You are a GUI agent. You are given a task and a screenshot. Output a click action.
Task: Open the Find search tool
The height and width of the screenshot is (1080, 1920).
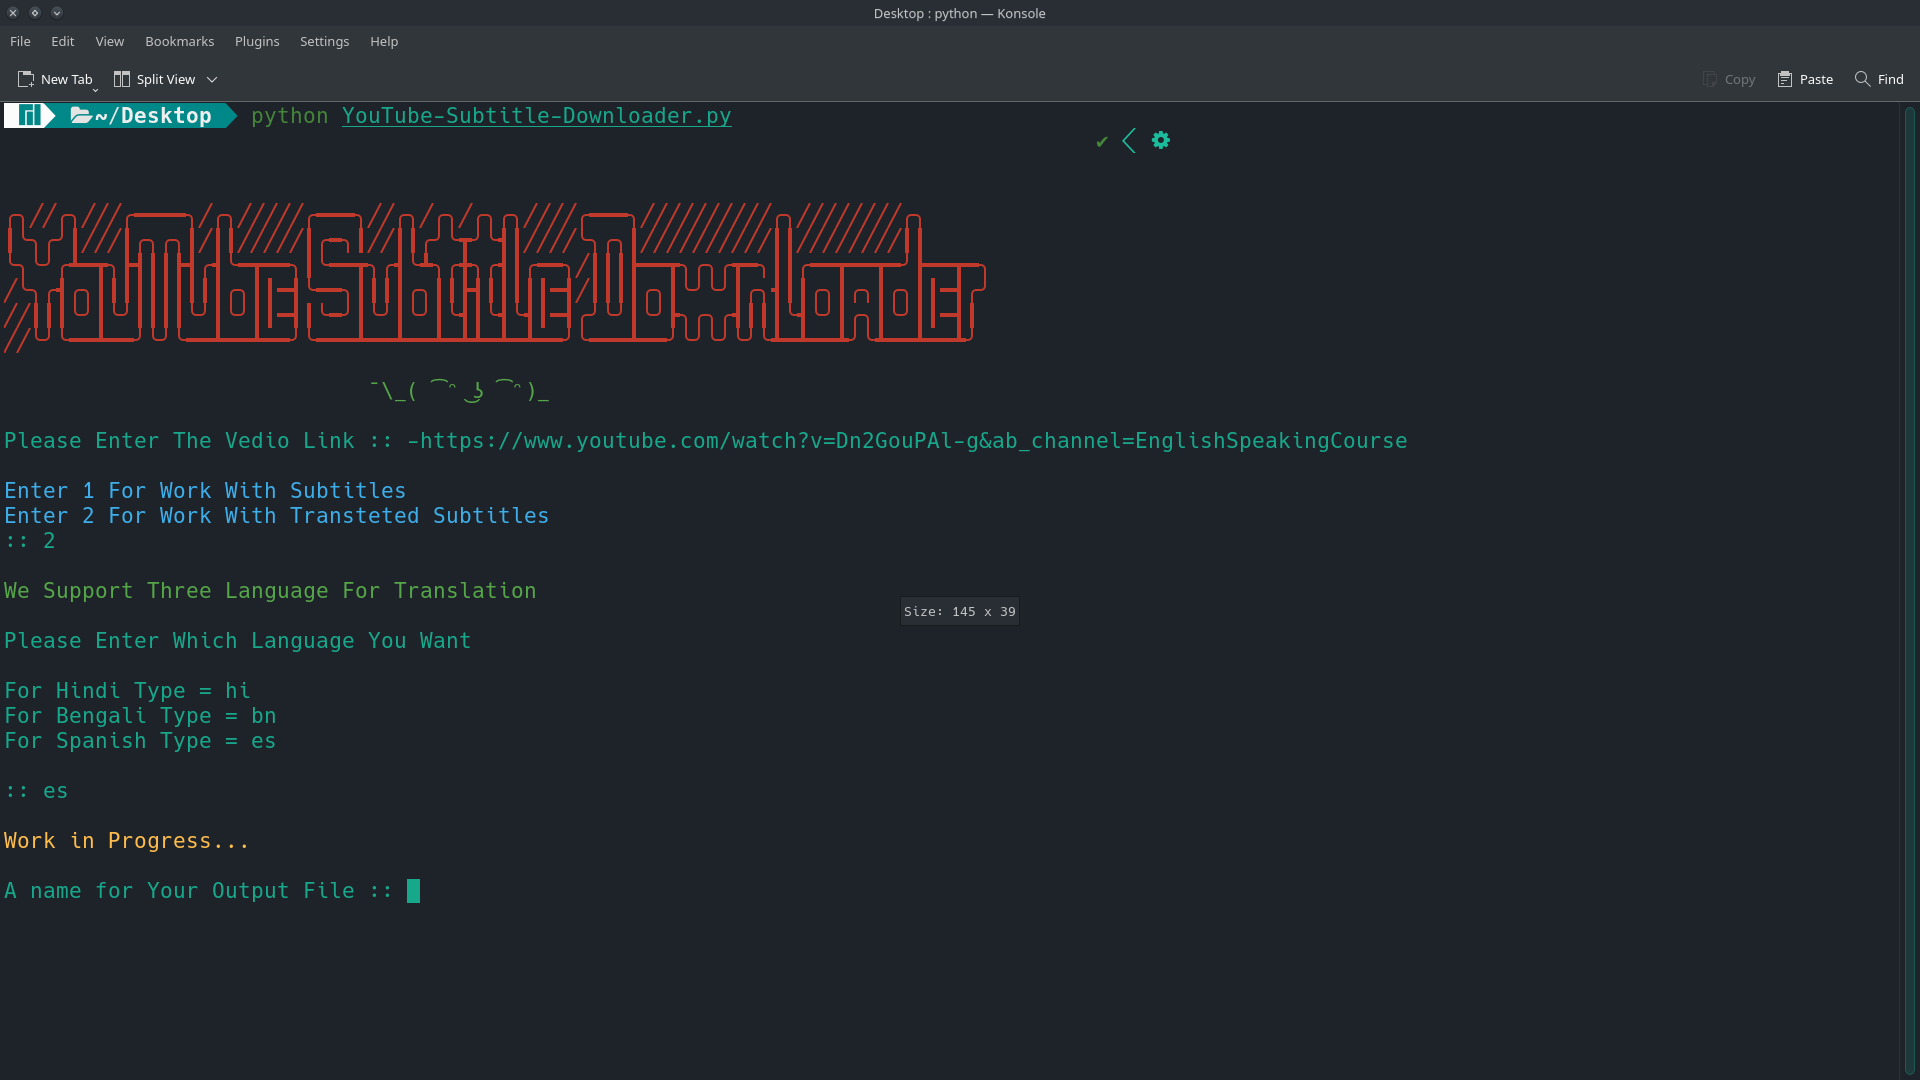click(x=1880, y=79)
